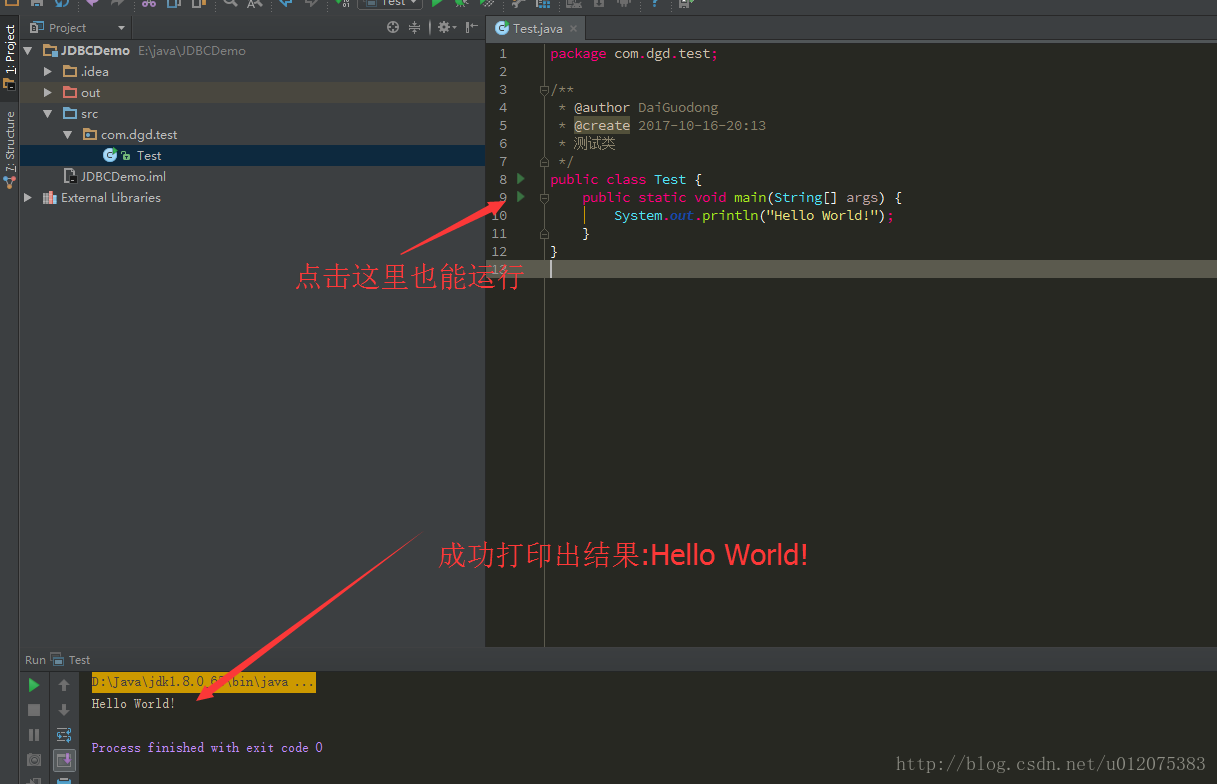This screenshot has height=784, width=1217.
Task: Start debugging with the toolbar bug icon
Action: click(x=461, y=3)
